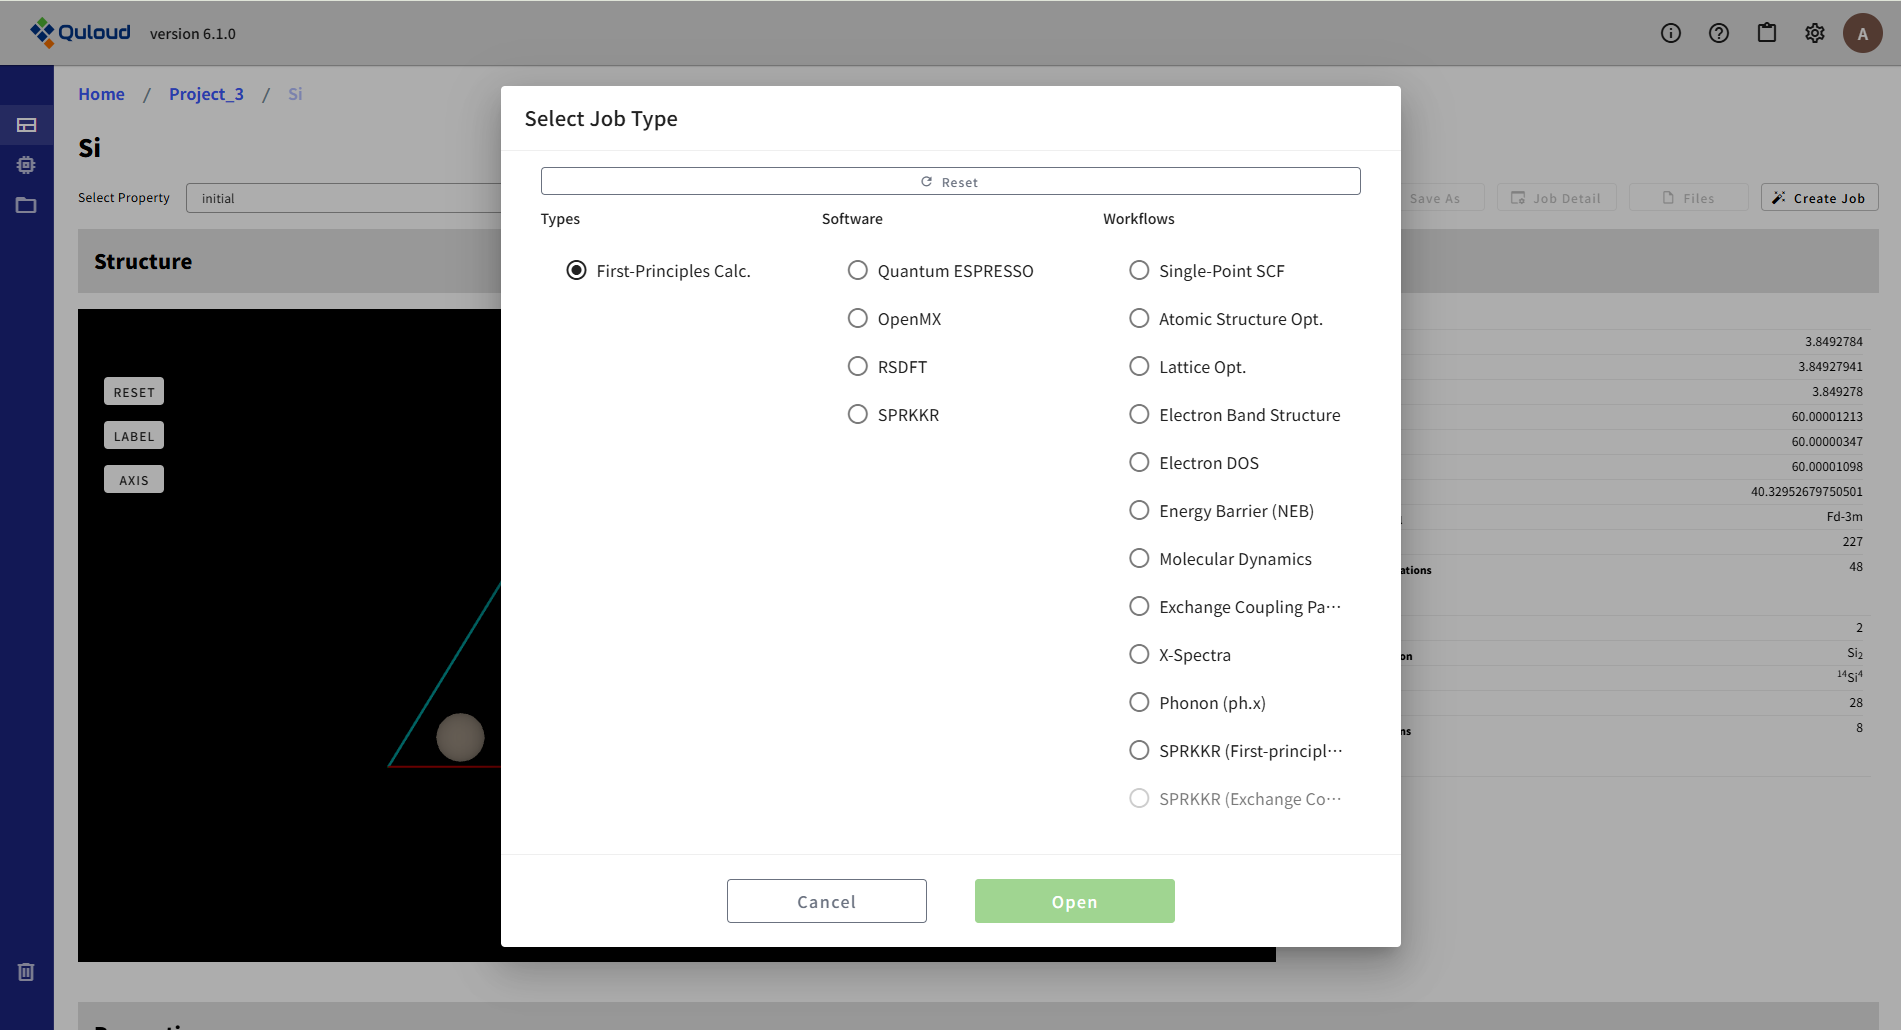Click the Quloud logo icon
Viewport: 1901px width, 1030px height.
42,33
